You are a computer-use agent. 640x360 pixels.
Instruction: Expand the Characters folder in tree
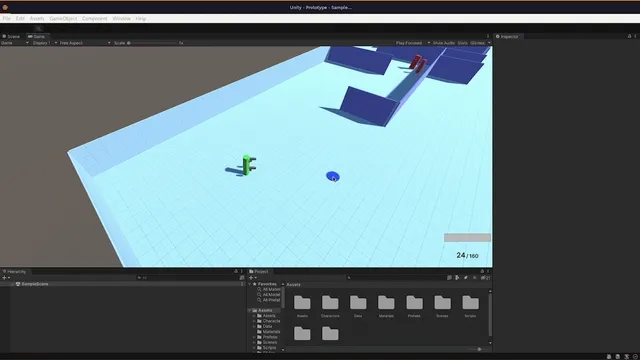254,321
